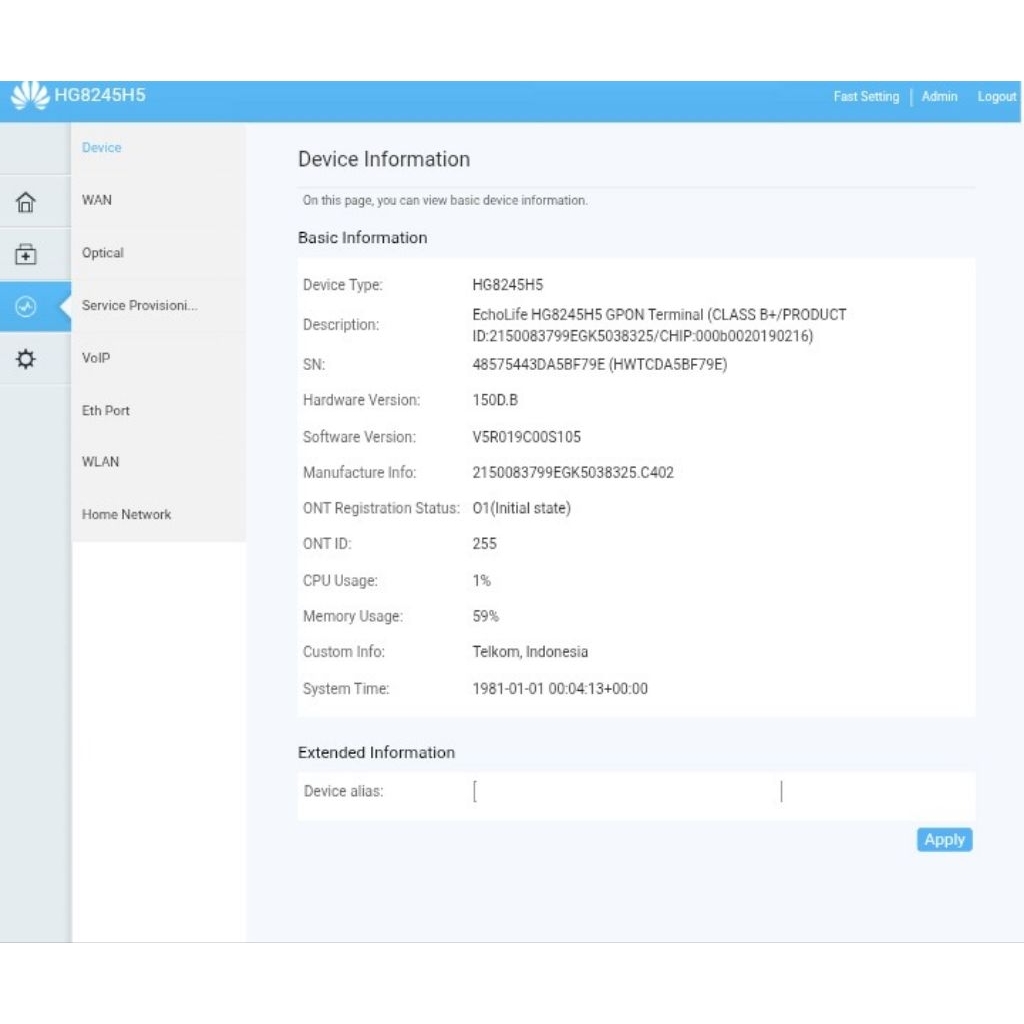Screen dimensions: 1024x1024
Task: View the Eth Port information
Action: click(x=106, y=410)
